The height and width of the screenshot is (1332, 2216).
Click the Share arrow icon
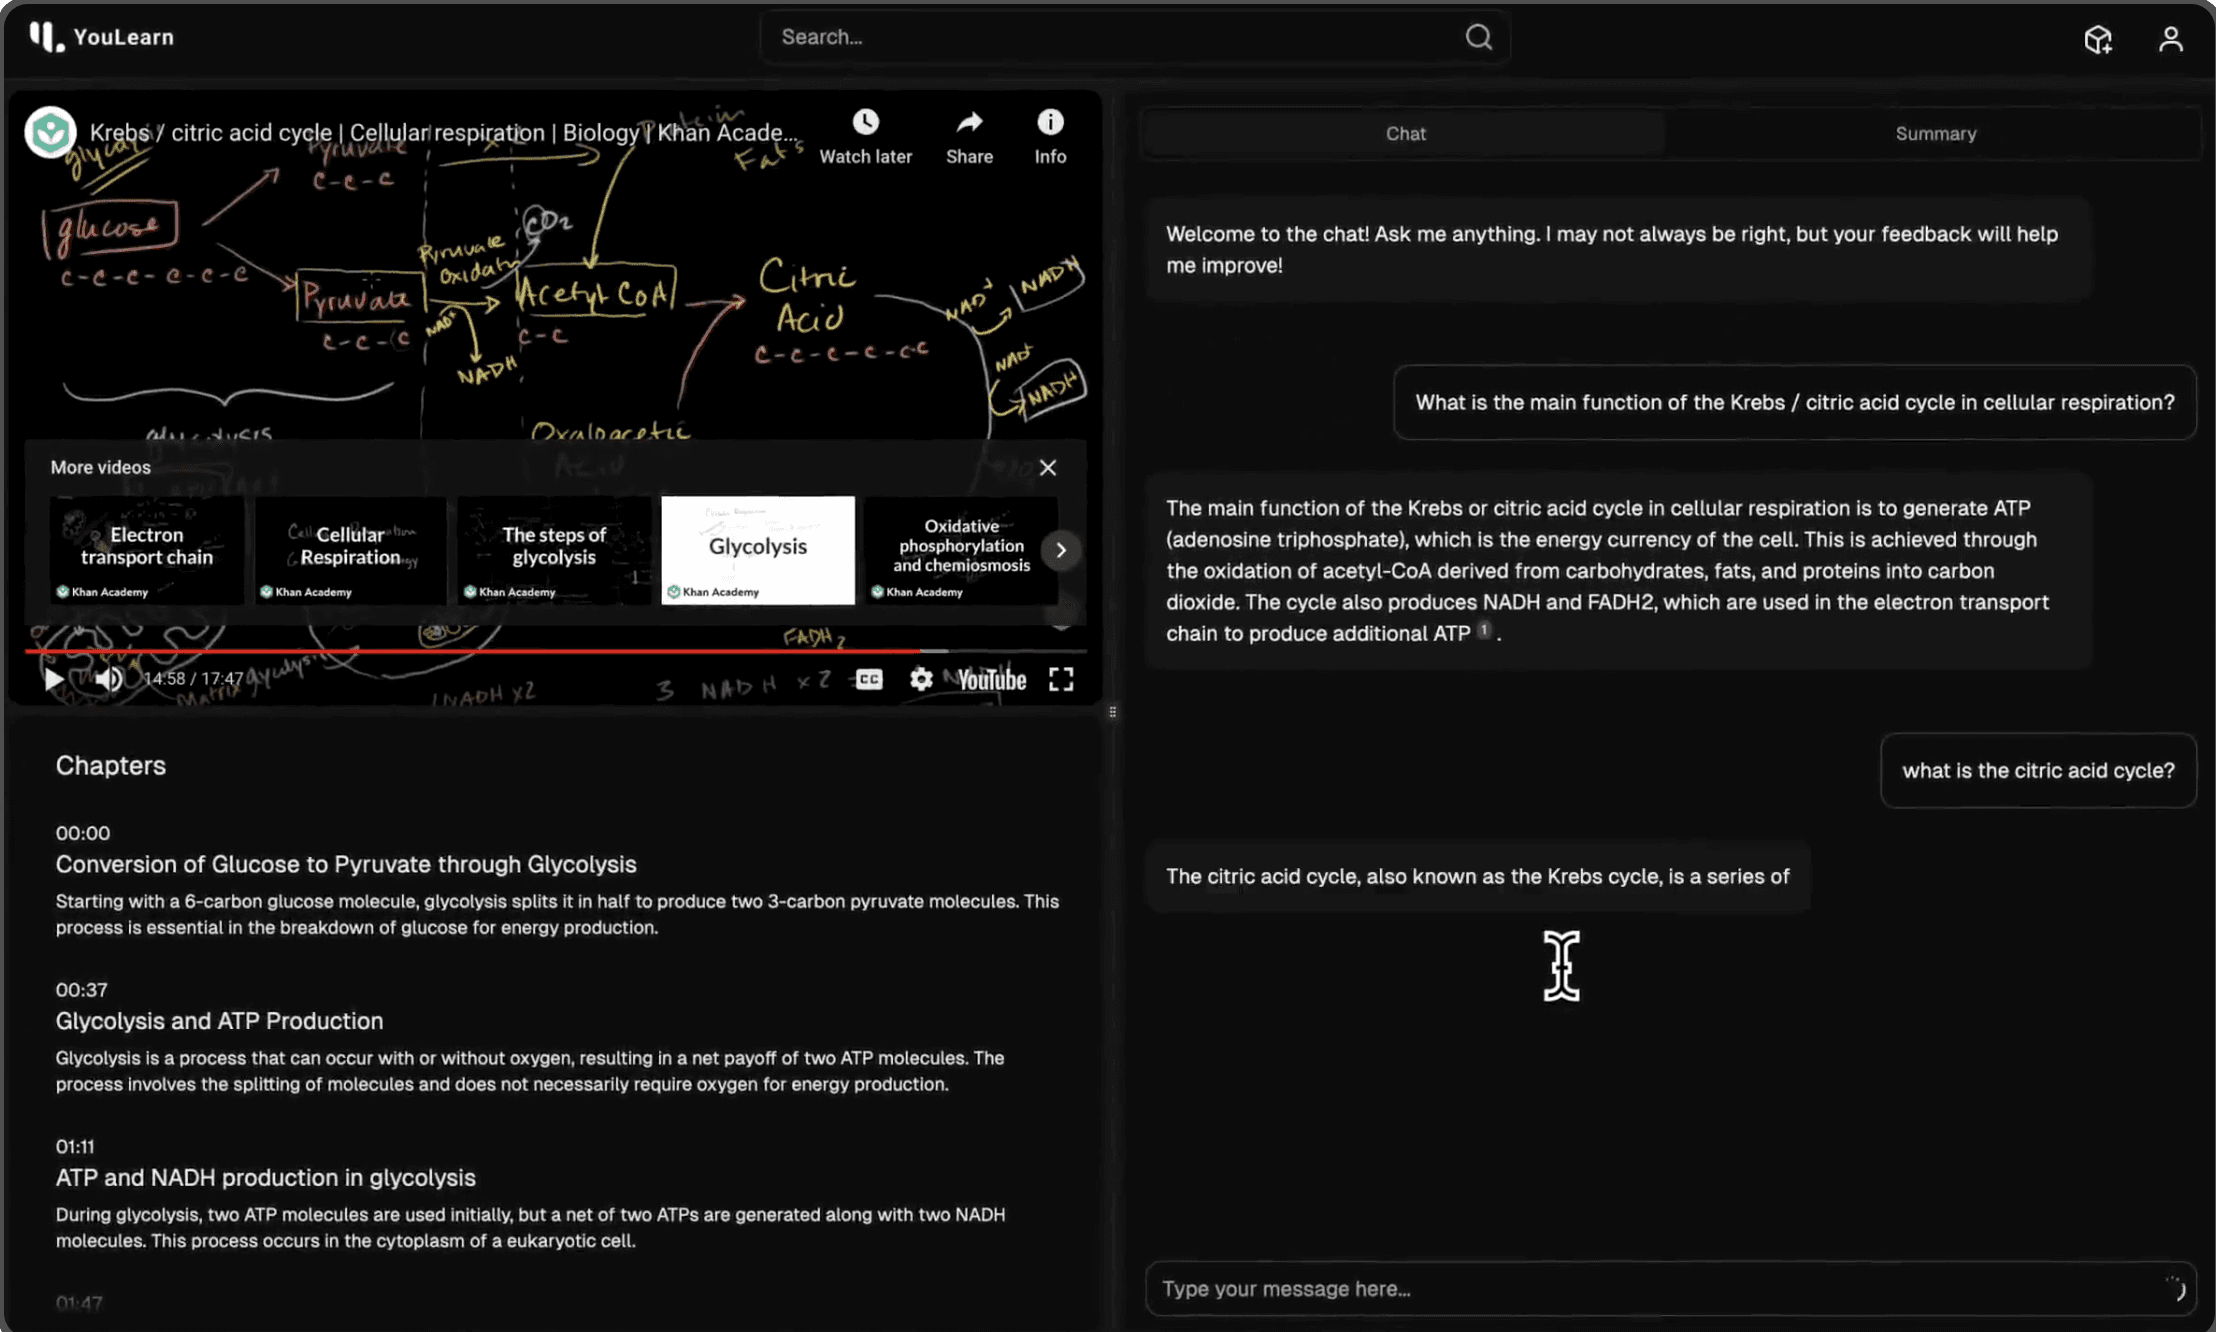click(x=969, y=122)
